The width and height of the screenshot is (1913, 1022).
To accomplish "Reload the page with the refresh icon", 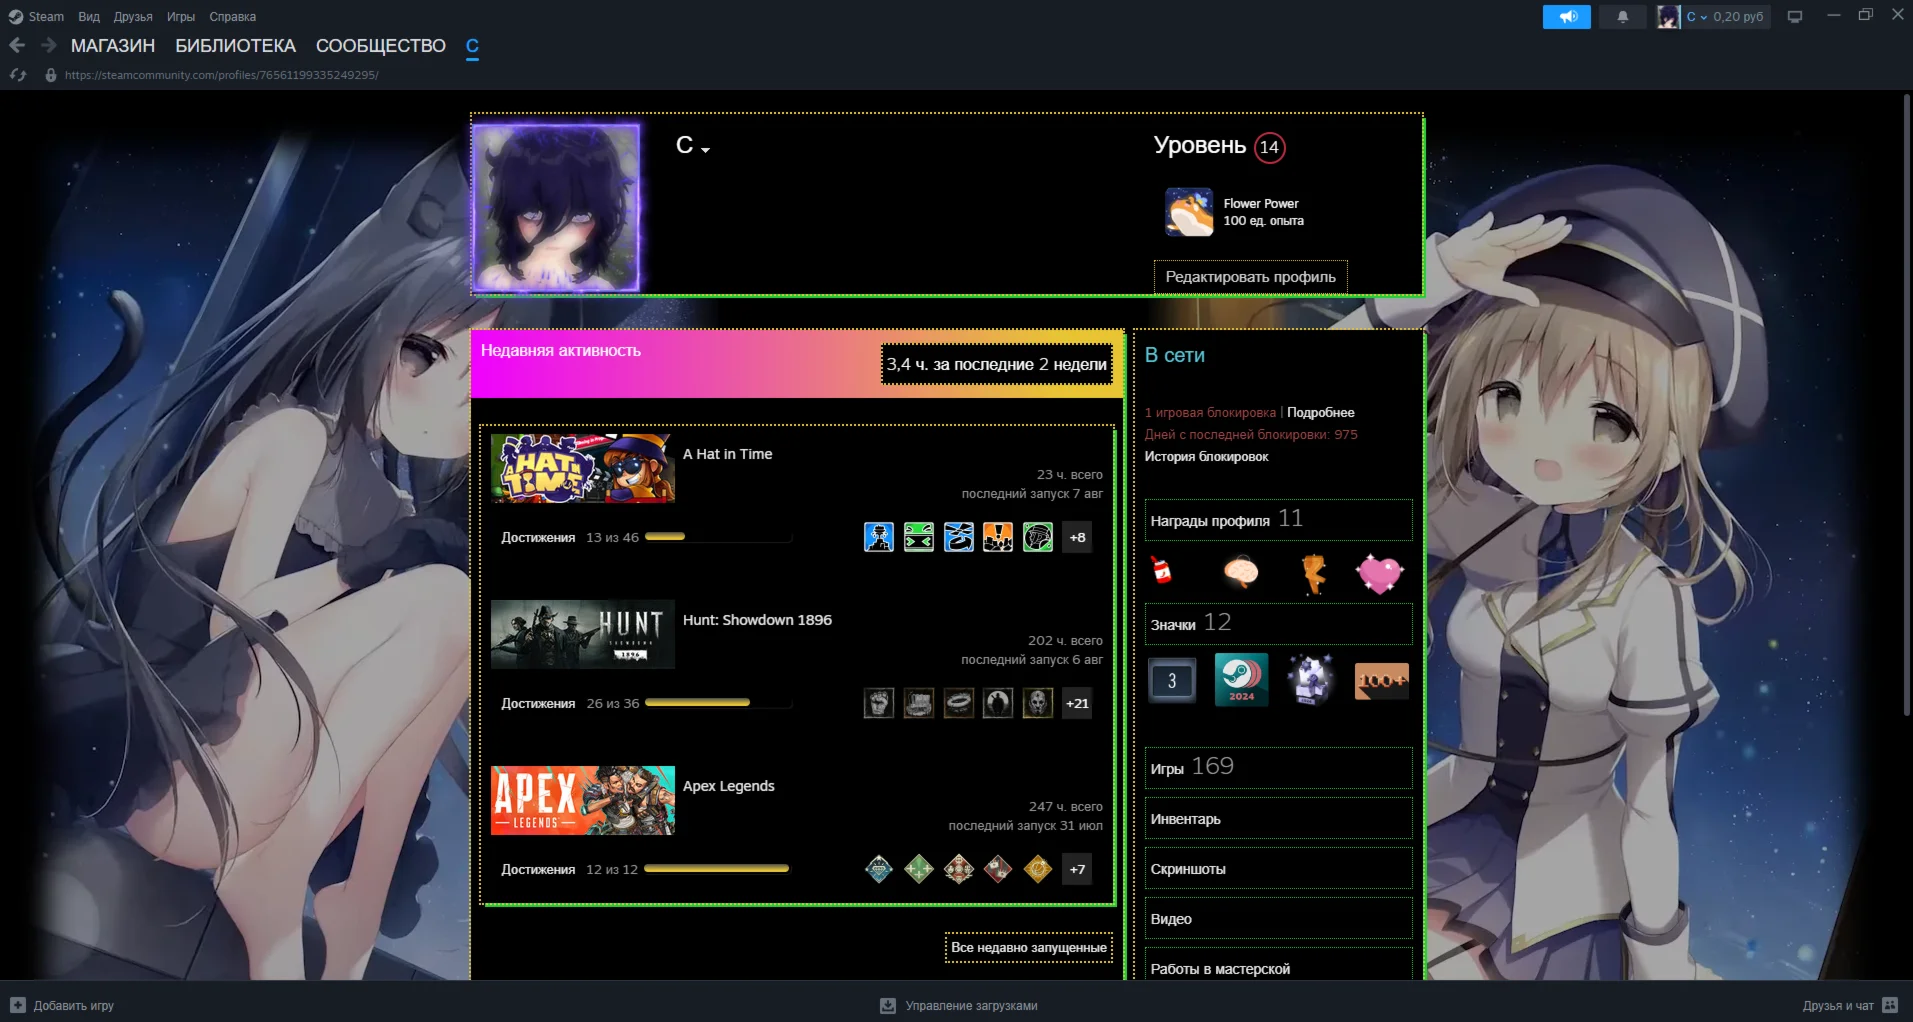I will [18, 75].
